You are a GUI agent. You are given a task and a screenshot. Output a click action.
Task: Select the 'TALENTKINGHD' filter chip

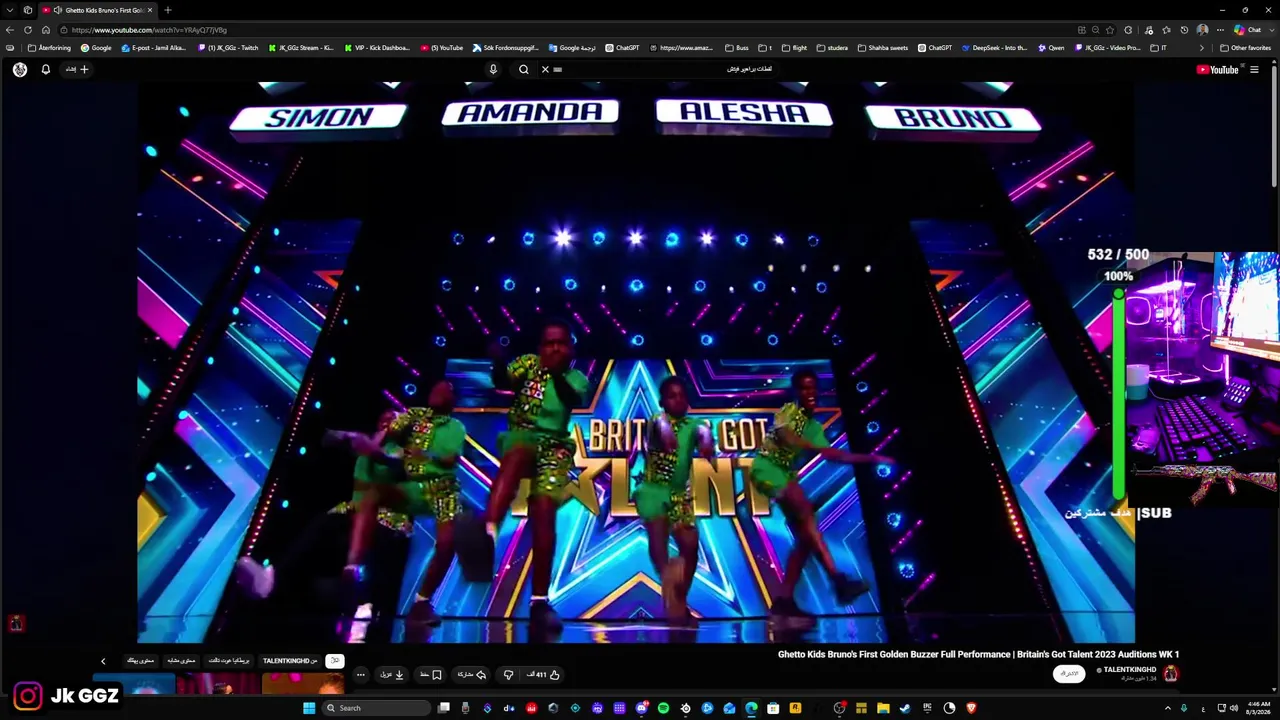(x=290, y=660)
